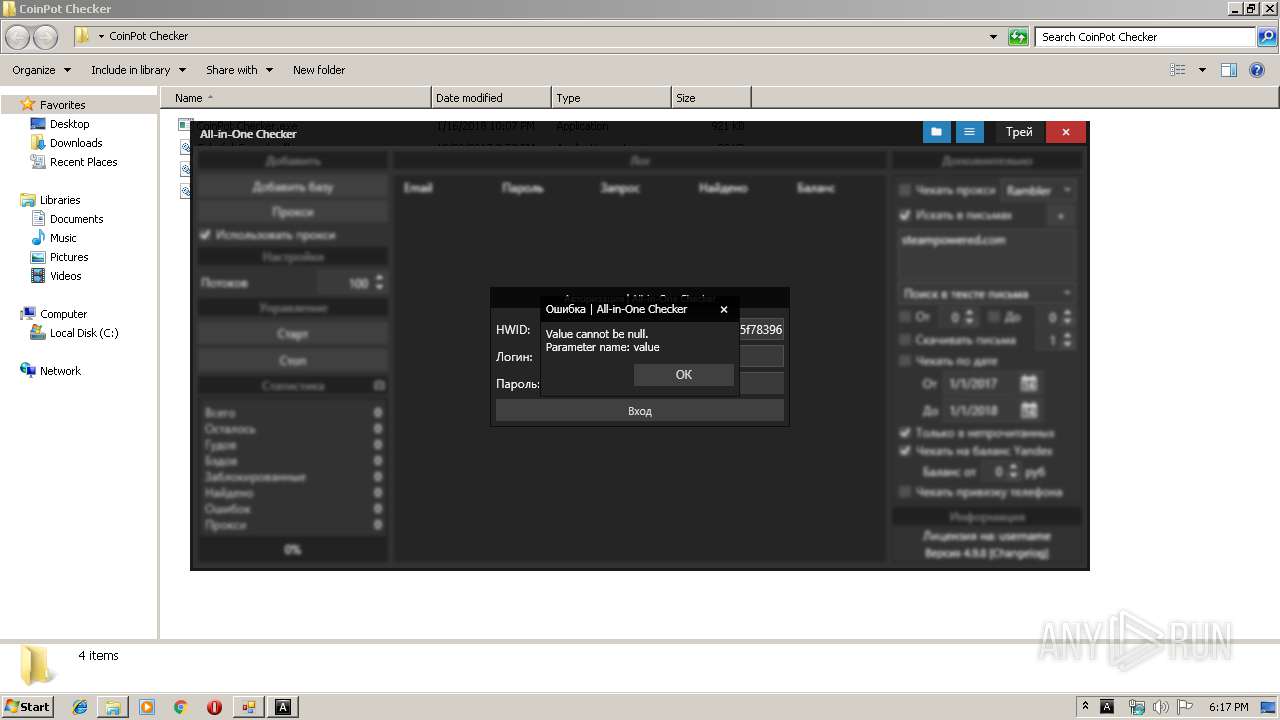1280x720 pixels.
Task: Refresh the CoinPot Checker folder
Action: [x=1018, y=37]
